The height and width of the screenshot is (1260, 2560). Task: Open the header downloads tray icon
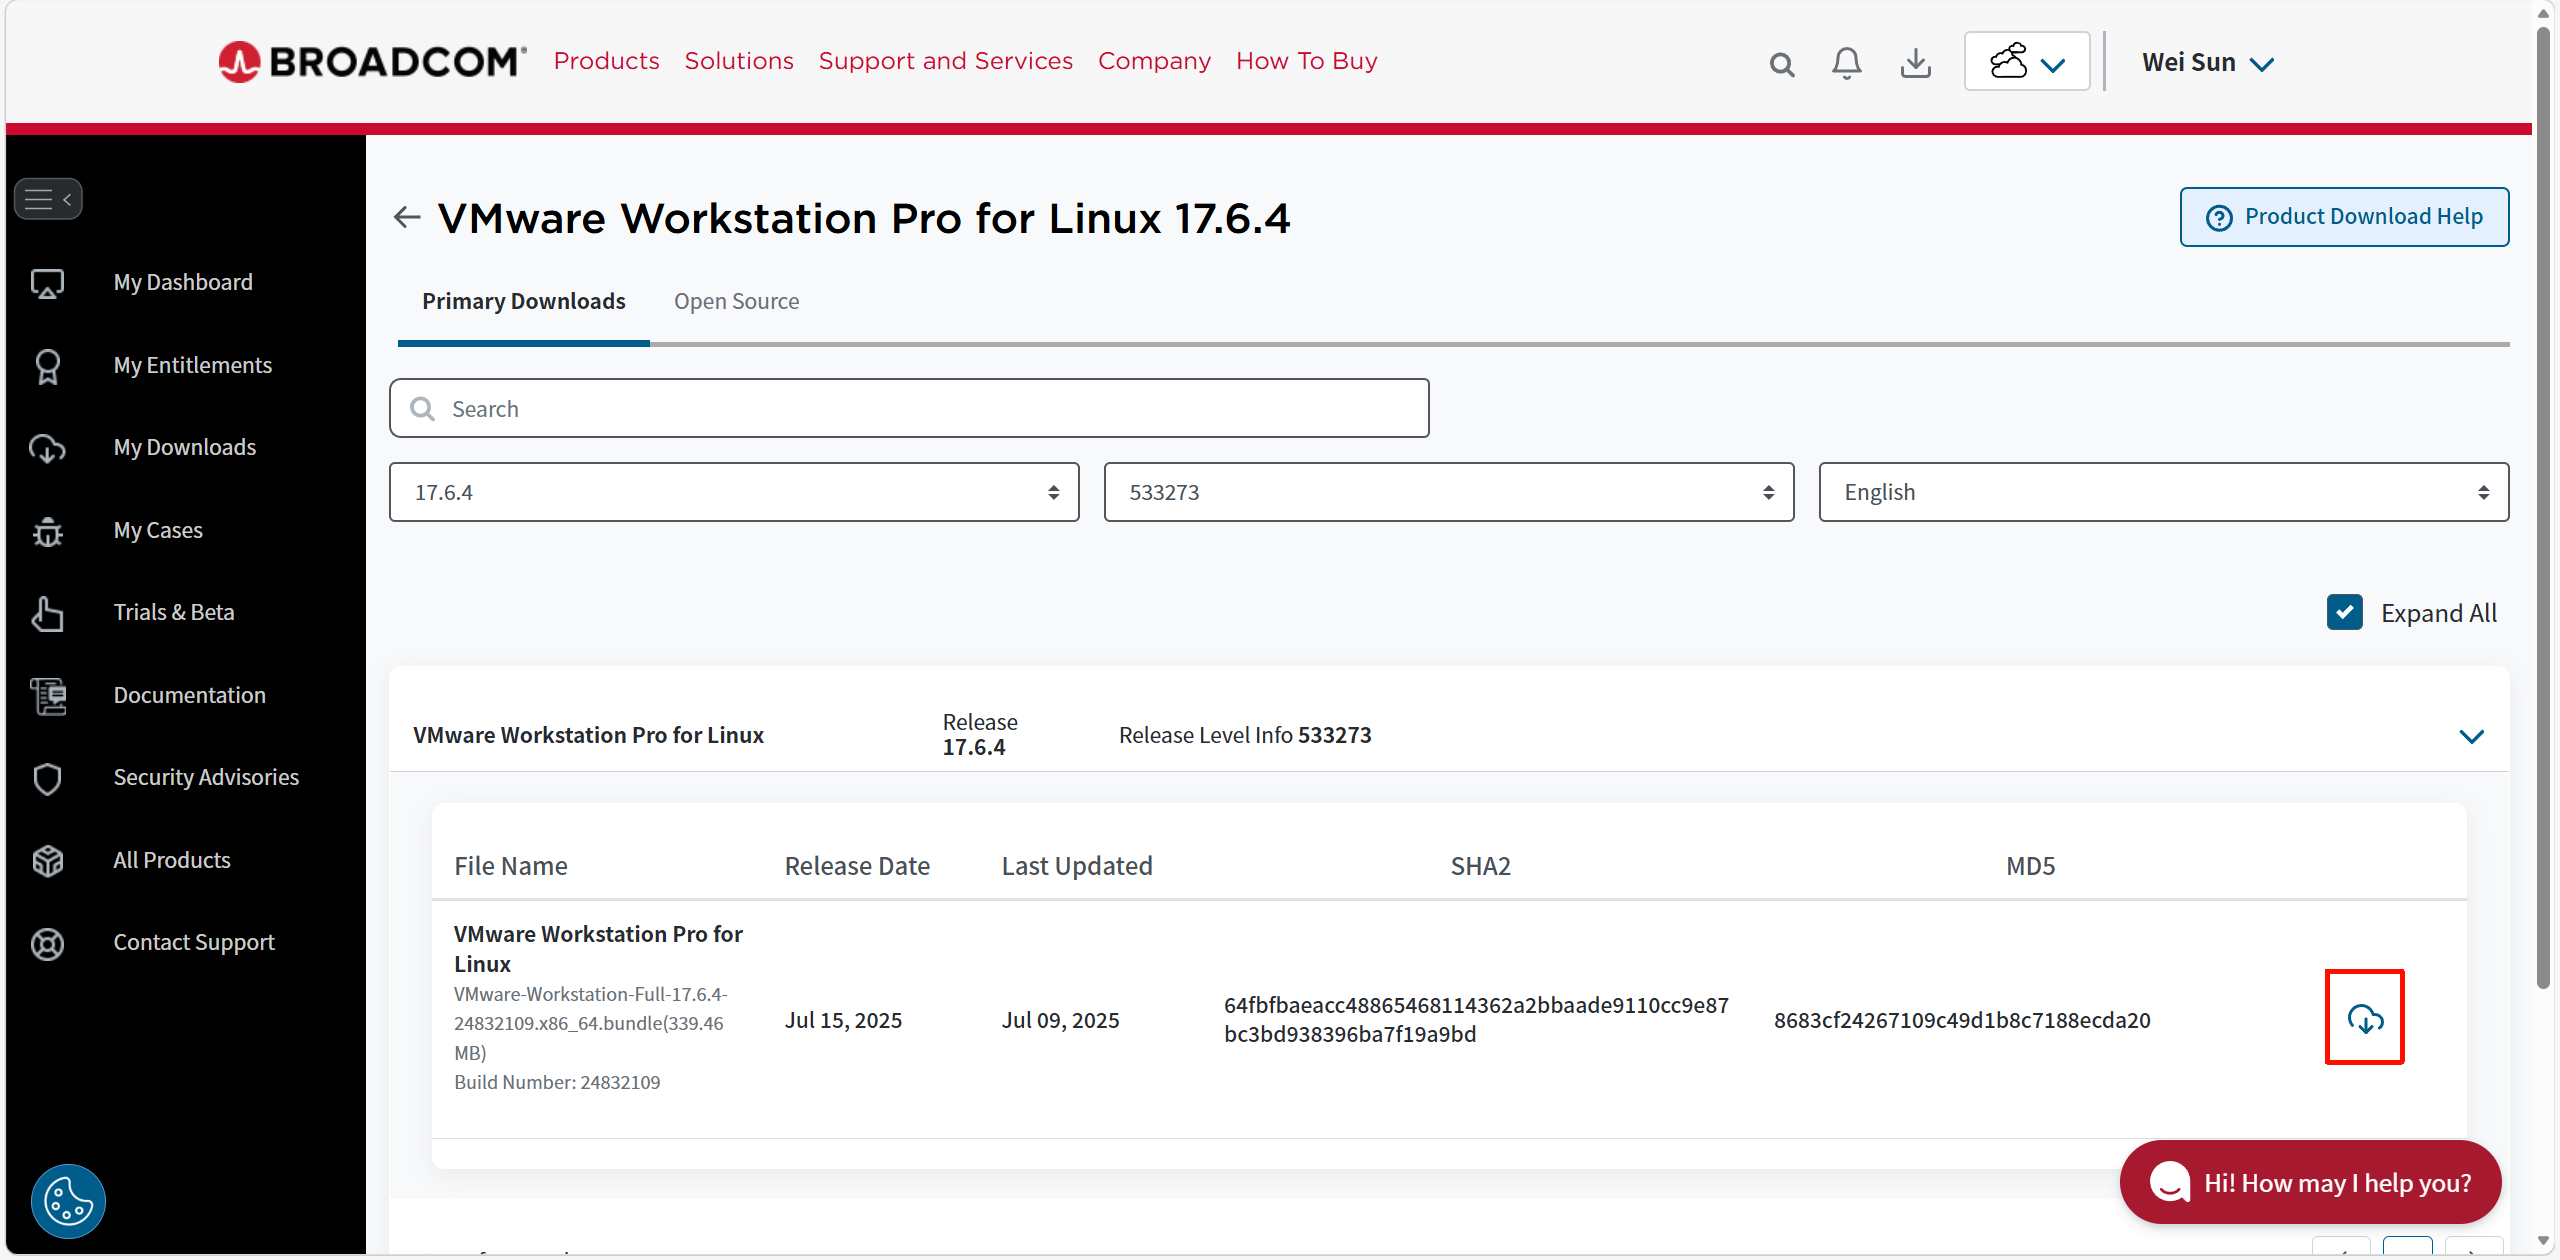(1915, 63)
